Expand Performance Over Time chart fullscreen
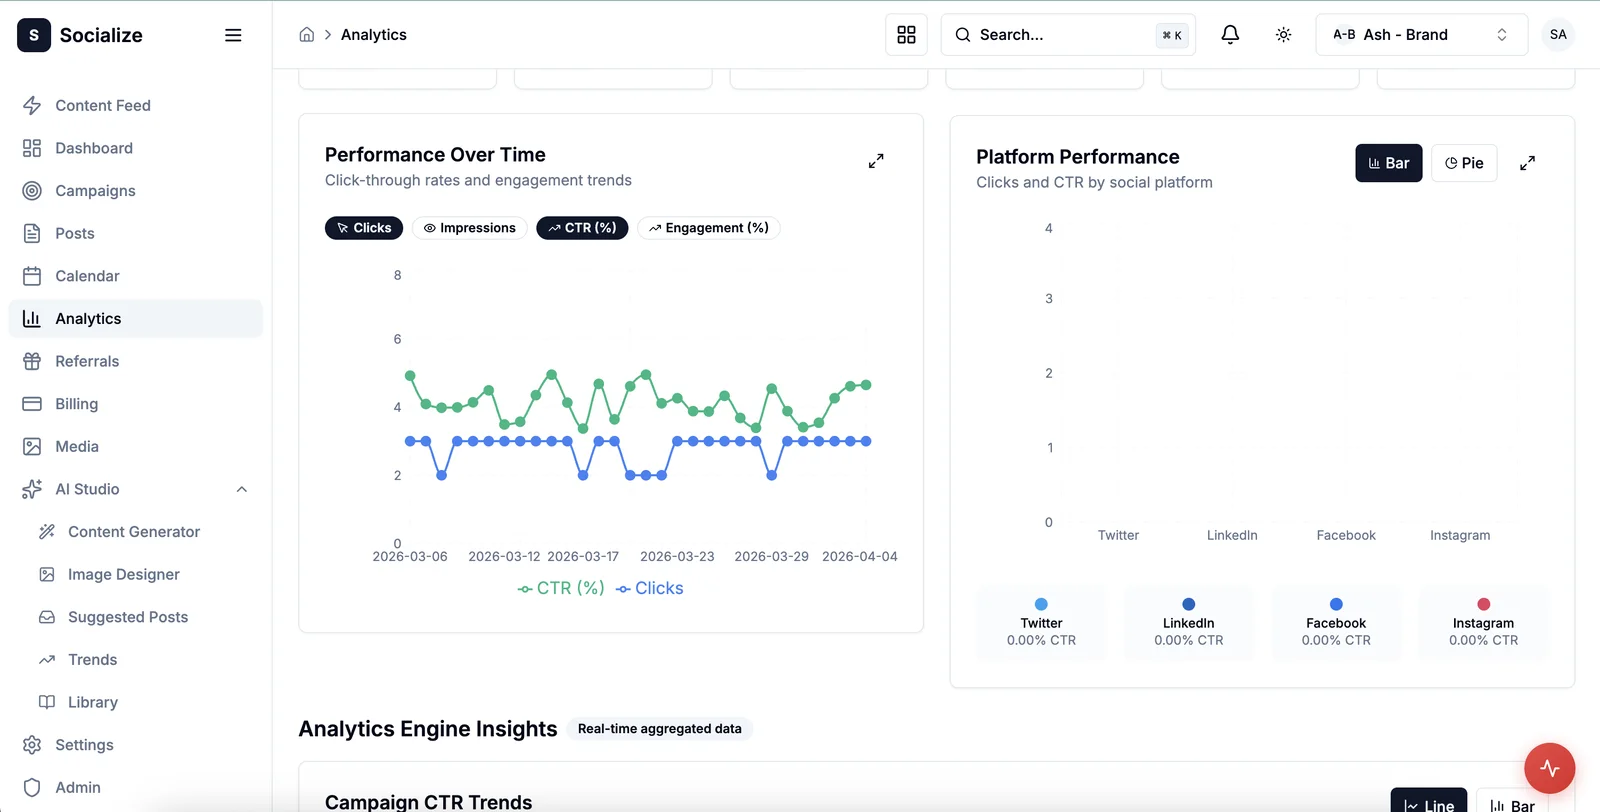The height and width of the screenshot is (812, 1600). point(876,161)
